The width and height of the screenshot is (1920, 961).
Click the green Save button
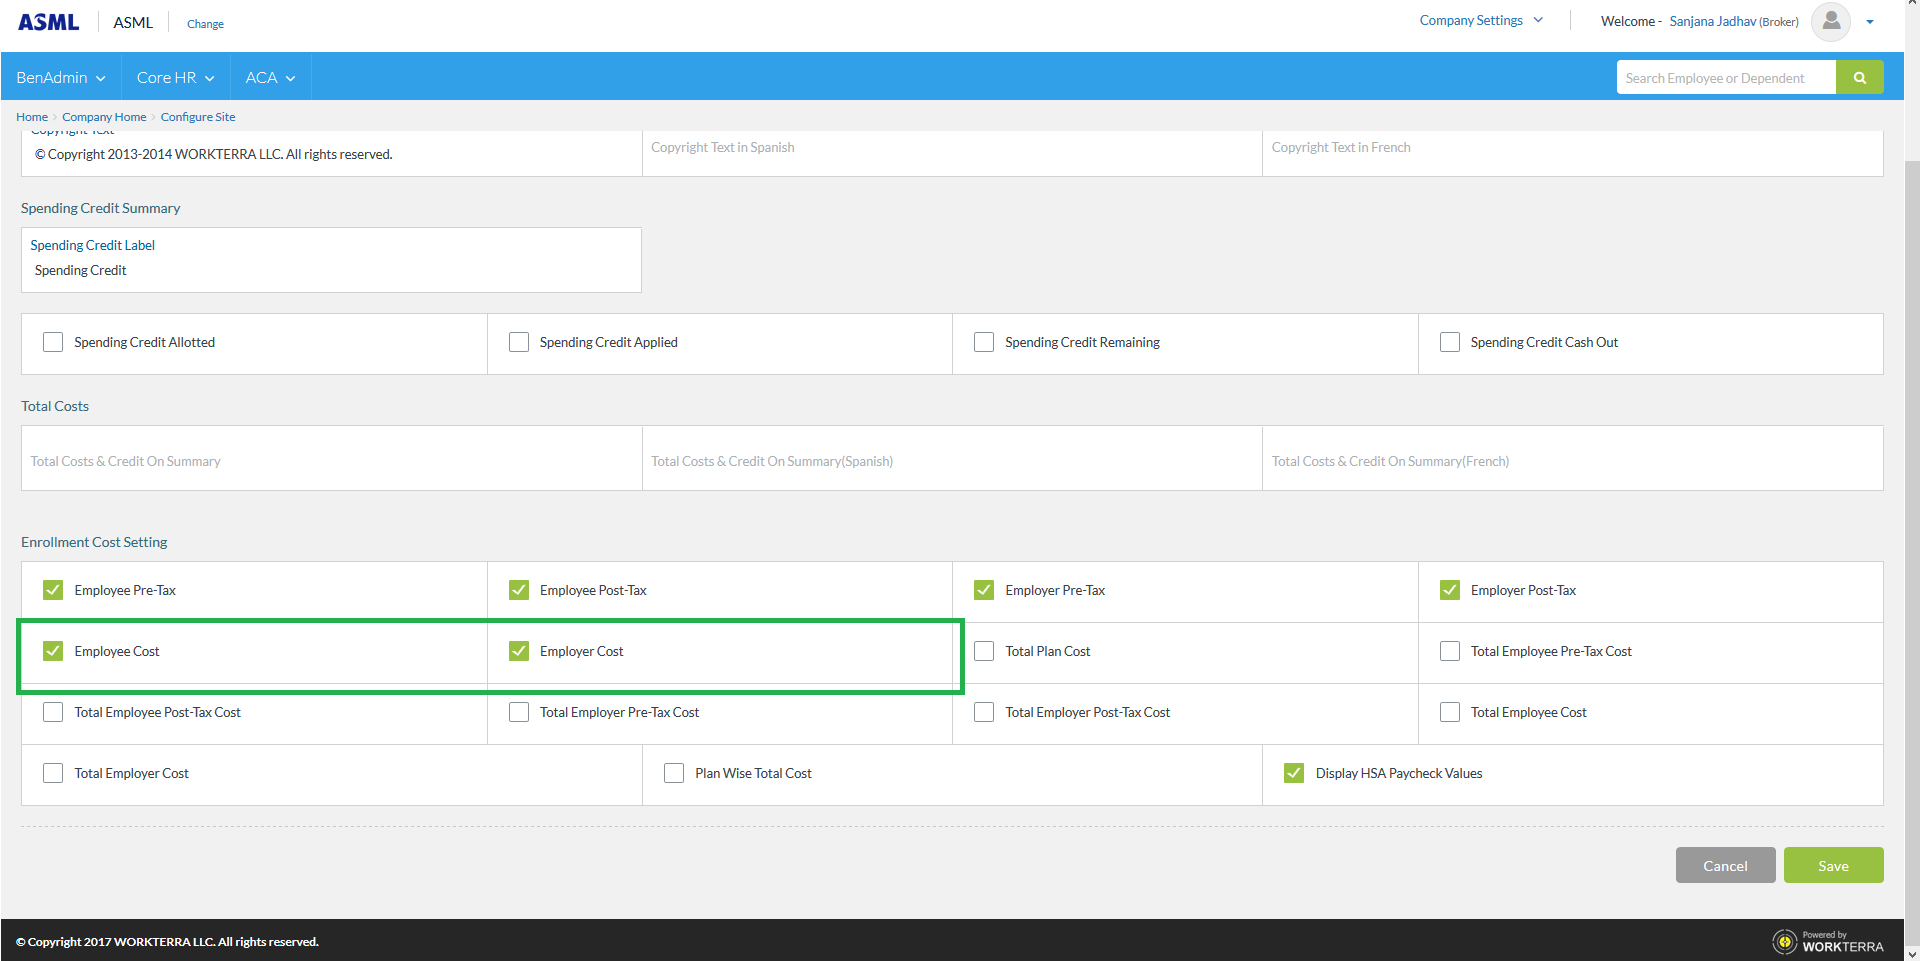point(1833,866)
